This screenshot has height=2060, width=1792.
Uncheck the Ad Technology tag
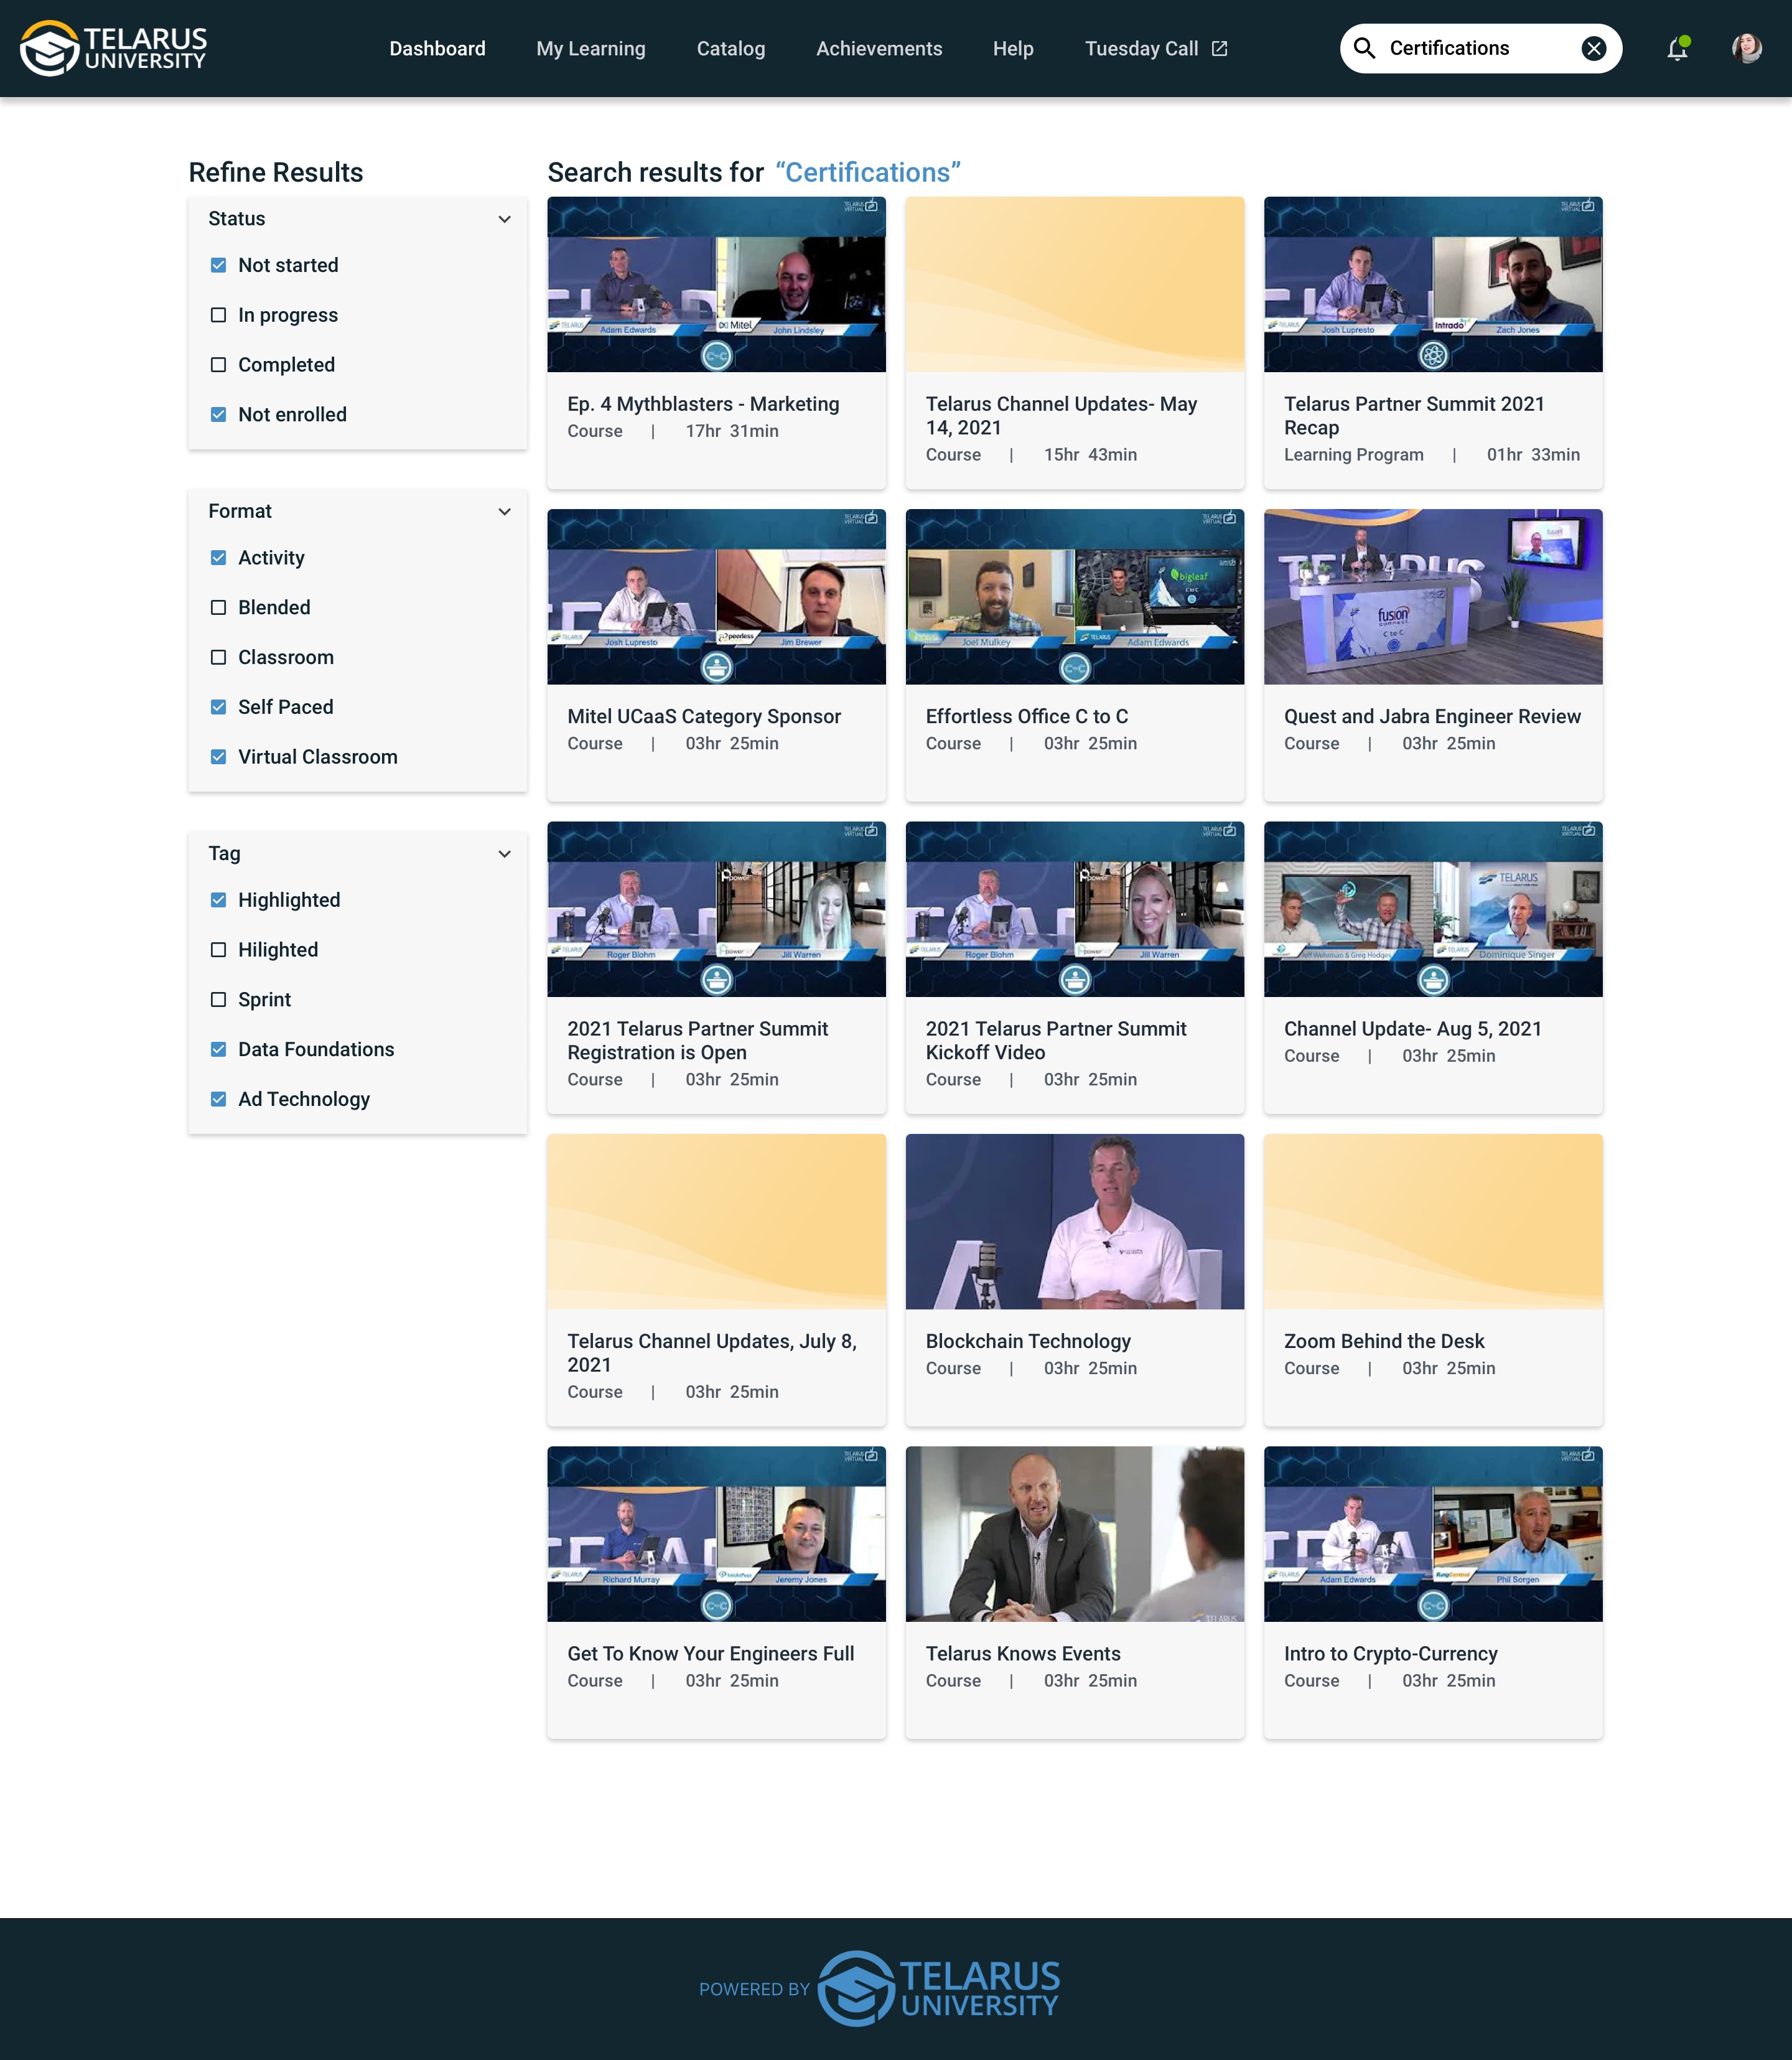click(218, 1099)
